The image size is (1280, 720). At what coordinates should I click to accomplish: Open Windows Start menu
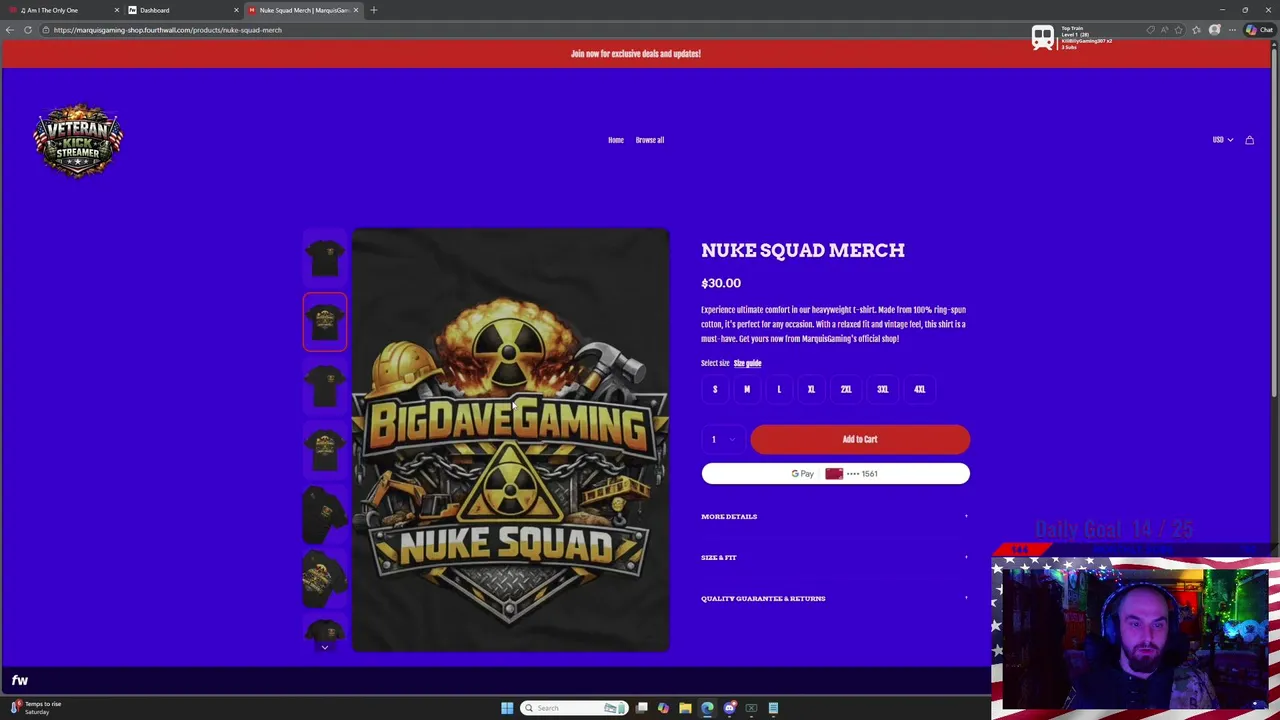[x=507, y=708]
